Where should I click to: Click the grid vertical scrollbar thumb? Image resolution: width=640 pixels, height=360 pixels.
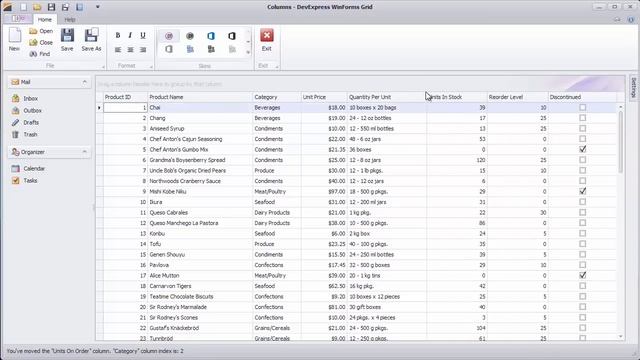621,142
